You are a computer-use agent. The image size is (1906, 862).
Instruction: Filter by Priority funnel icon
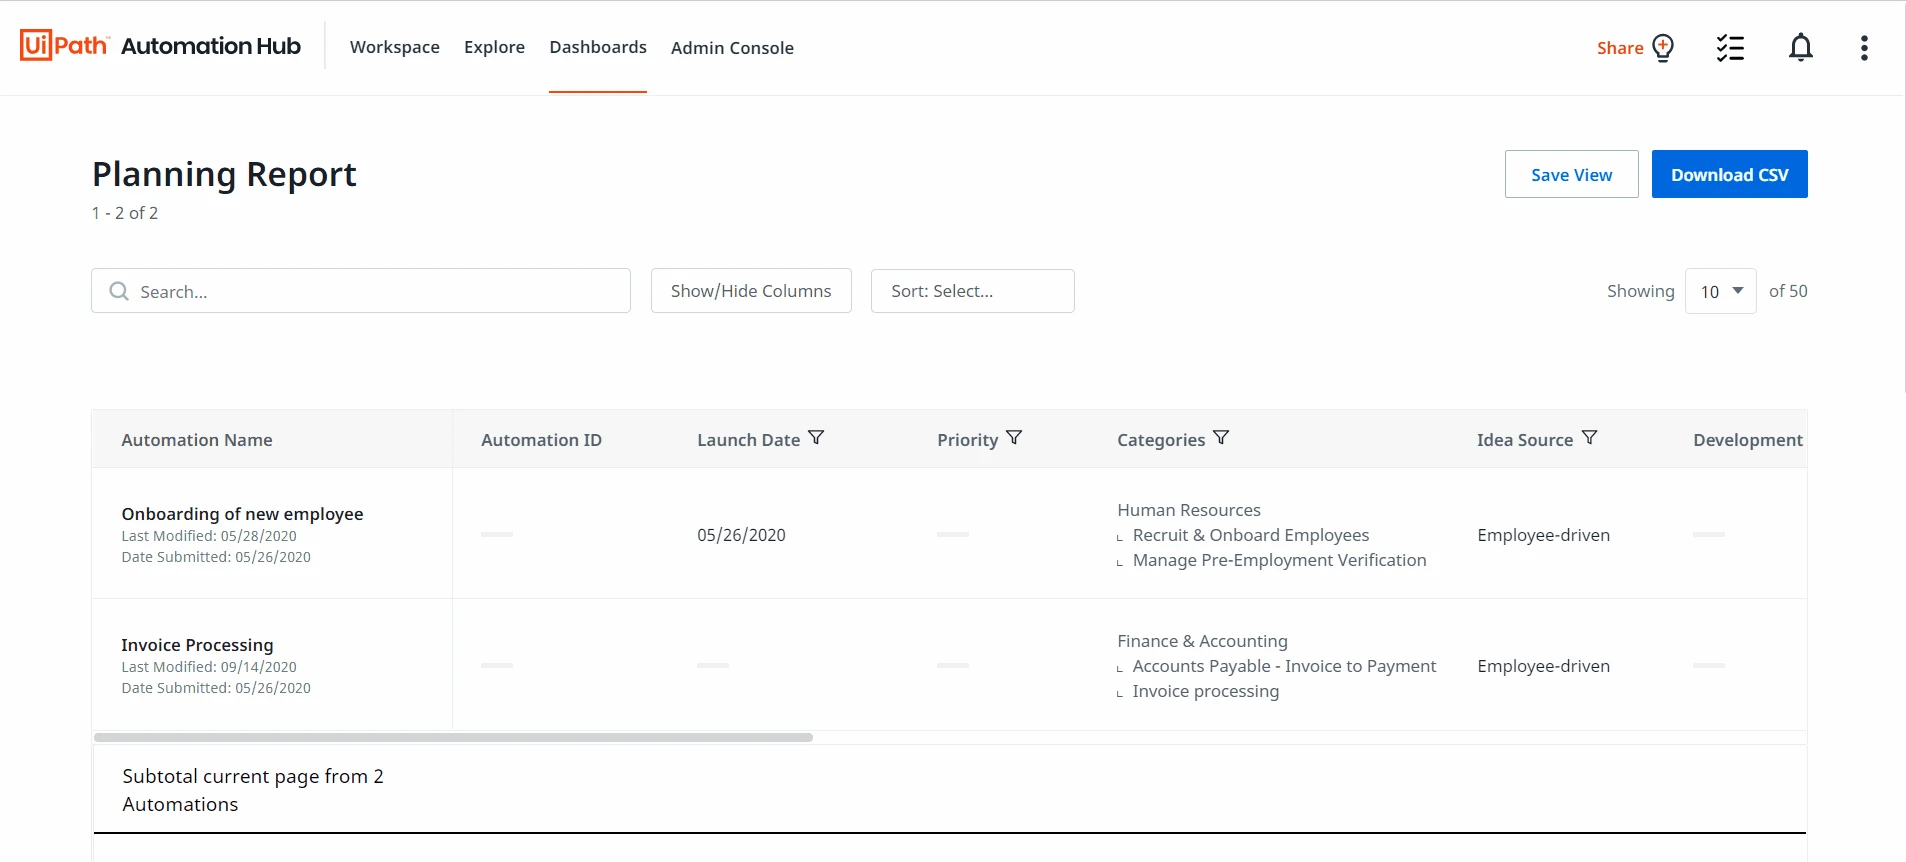point(1014,438)
